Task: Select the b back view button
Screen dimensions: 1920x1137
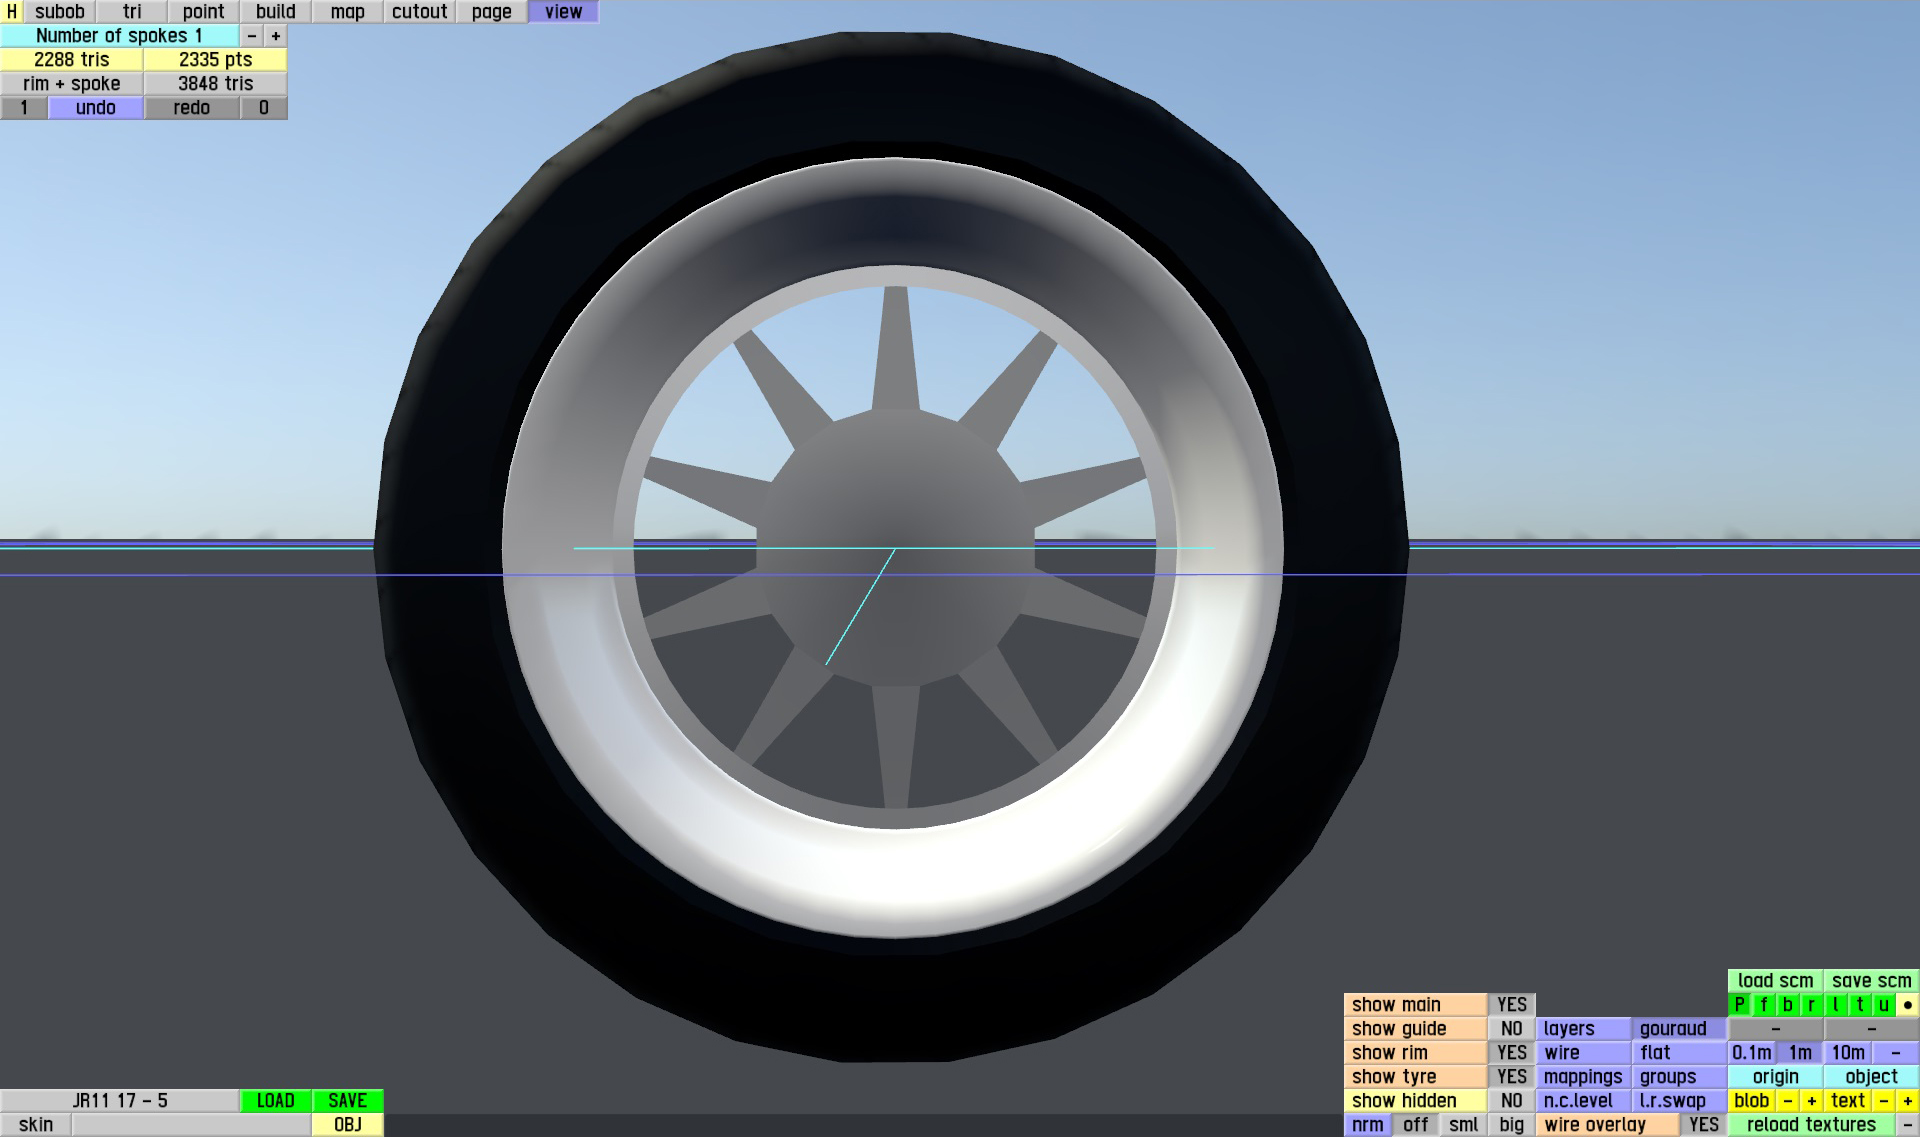Action: point(1787,1005)
